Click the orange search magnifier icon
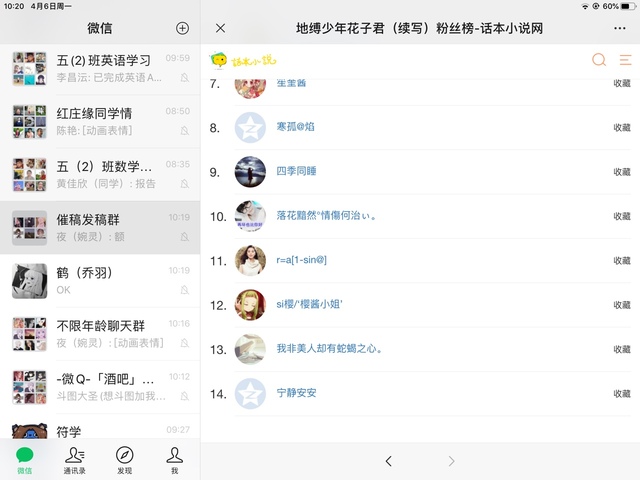This screenshot has width=640, height=480. [x=599, y=60]
